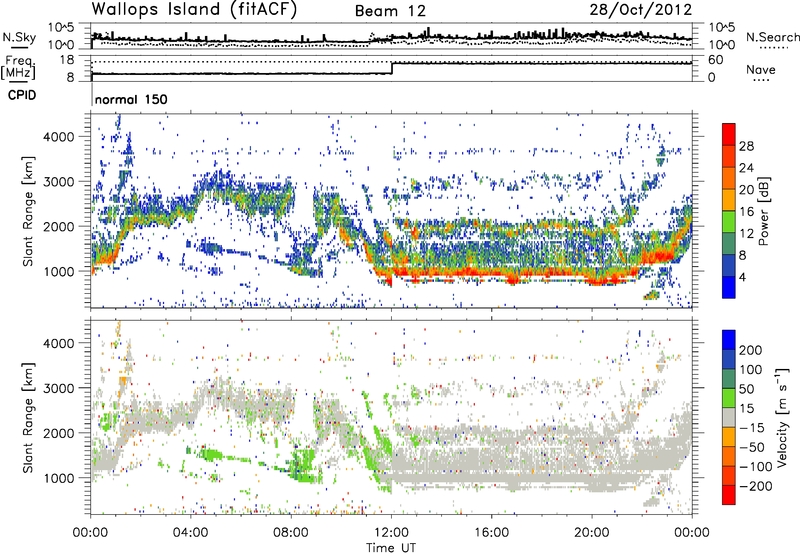The width and height of the screenshot is (800, 554).
Task: Click the "18" frequency tick label
Action: pyautogui.click(x=67, y=60)
